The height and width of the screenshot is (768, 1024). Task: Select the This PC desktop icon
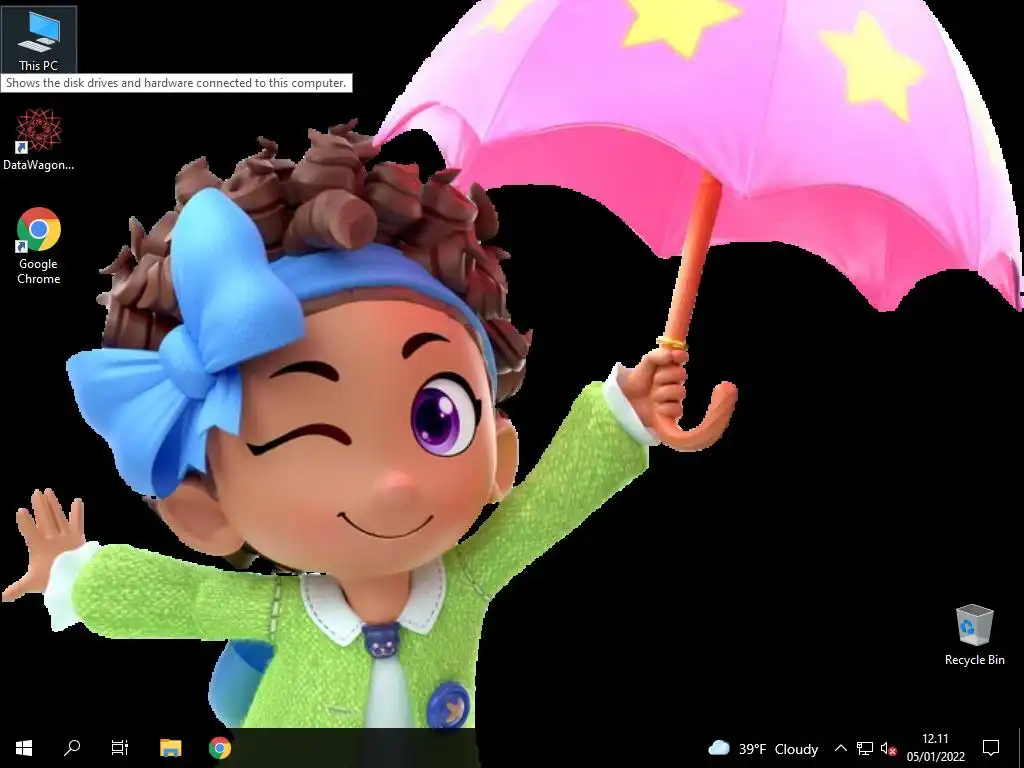tap(39, 39)
